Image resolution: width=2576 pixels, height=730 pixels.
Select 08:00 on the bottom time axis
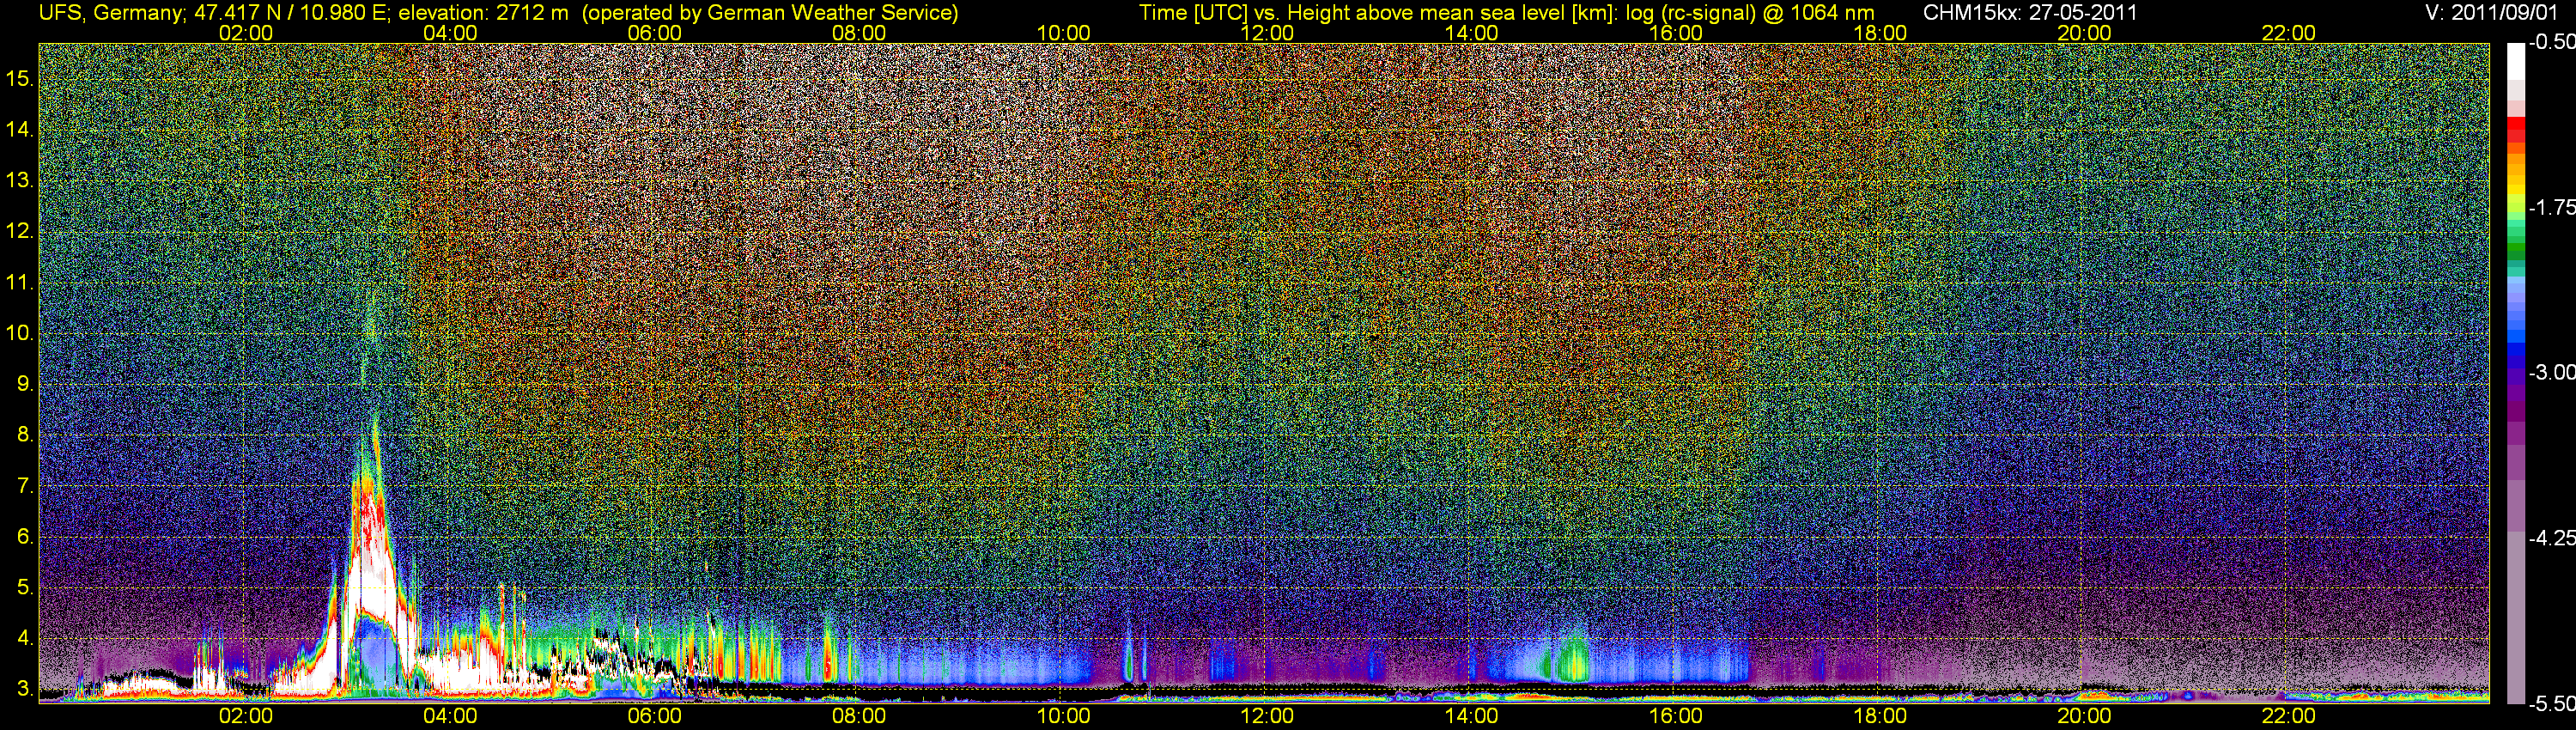[x=859, y=716]
